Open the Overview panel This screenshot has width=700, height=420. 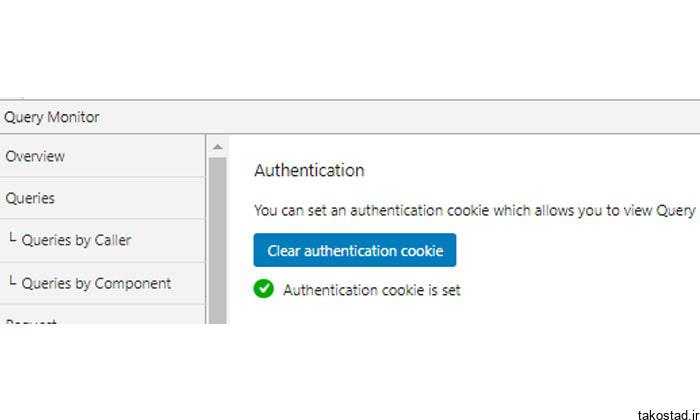pos(102,156)
